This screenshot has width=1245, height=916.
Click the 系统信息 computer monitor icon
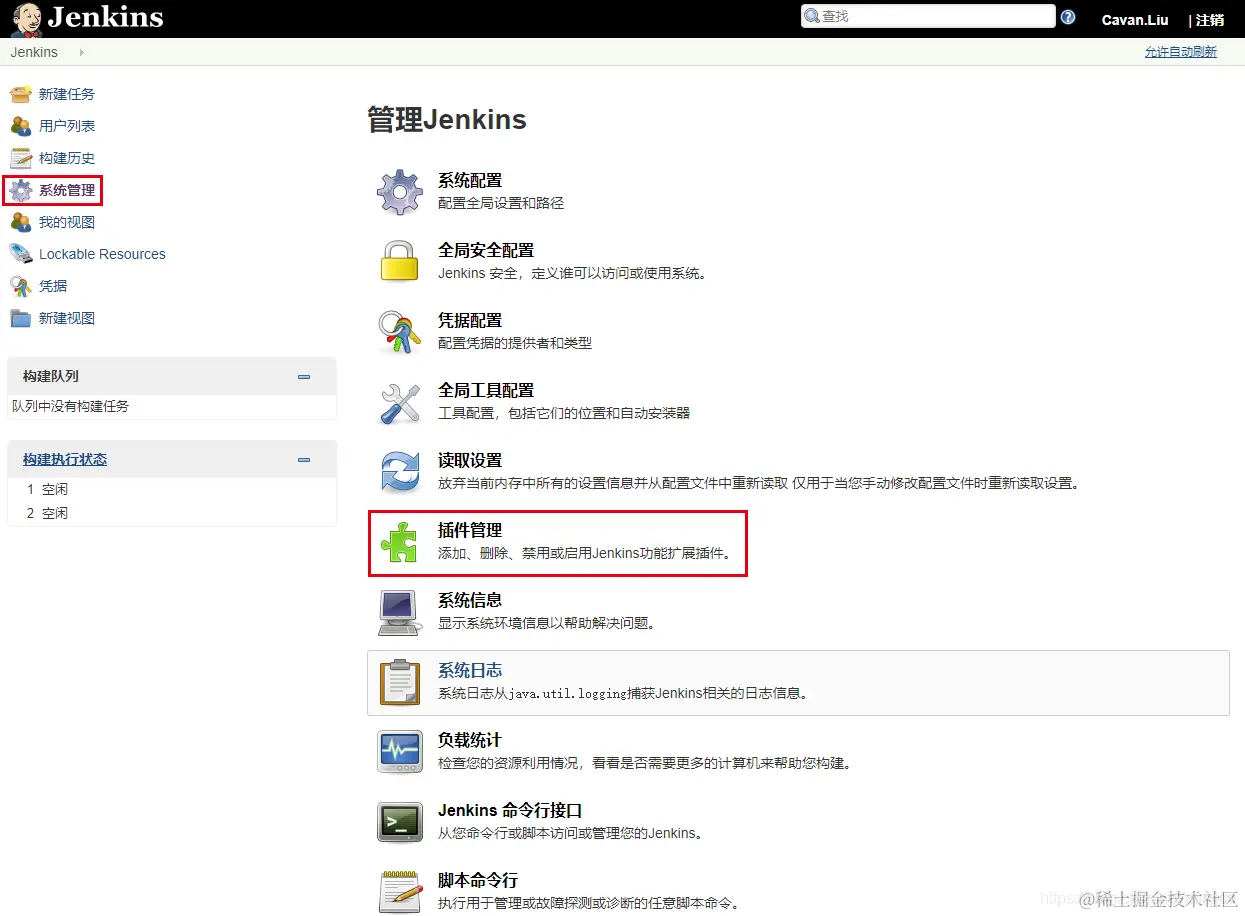tap(400, 612)
